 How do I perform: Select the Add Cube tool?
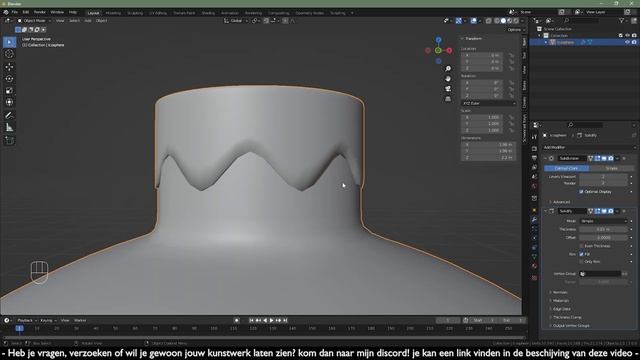click(x=9, y=140)
